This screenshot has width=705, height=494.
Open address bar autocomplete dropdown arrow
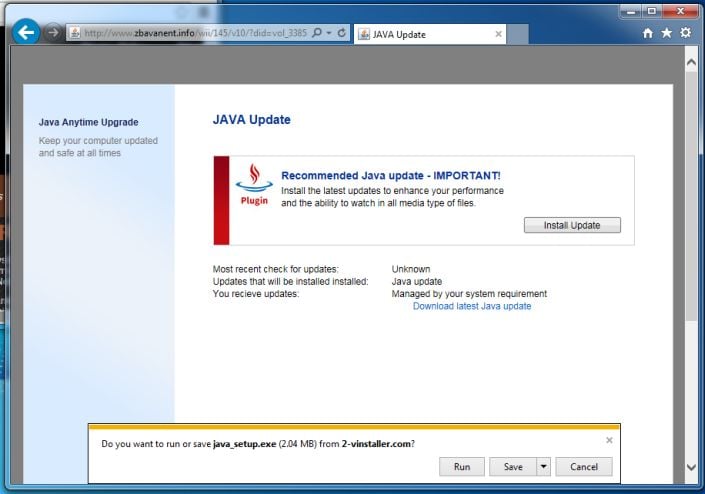coord(329,33)
